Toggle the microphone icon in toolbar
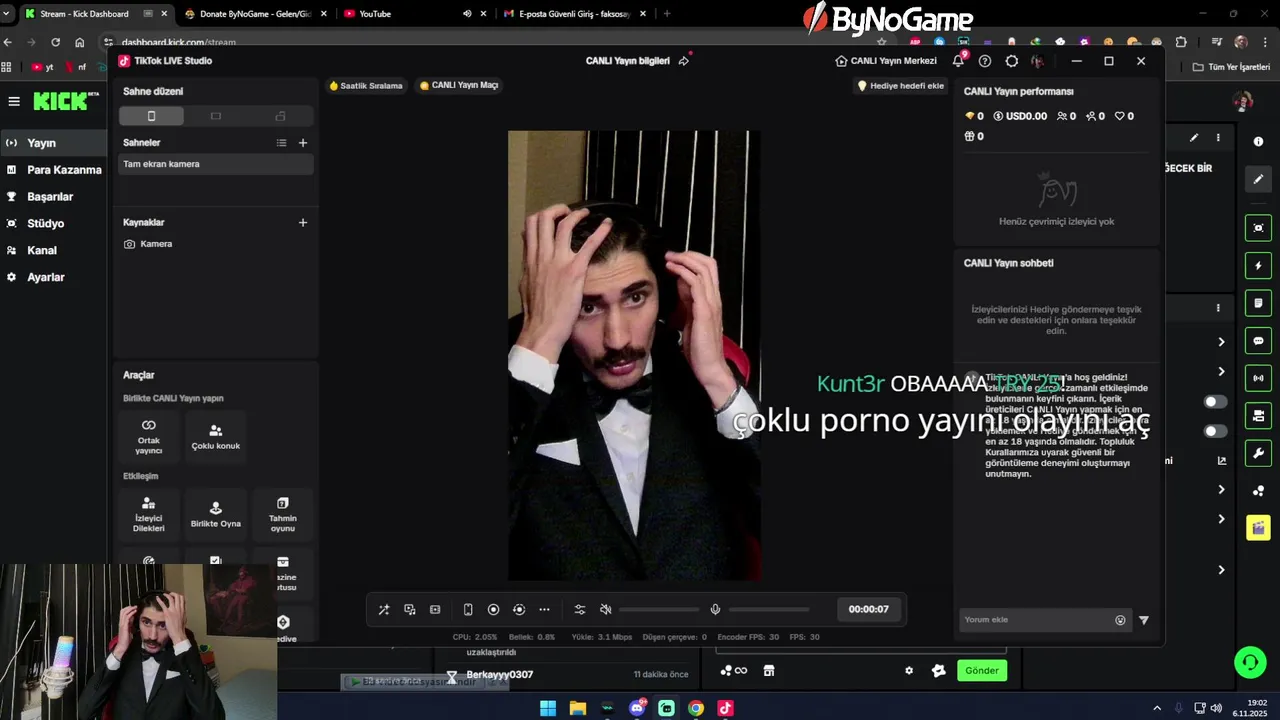This screenshot has height=720, width=1280. tap(715, 609)
